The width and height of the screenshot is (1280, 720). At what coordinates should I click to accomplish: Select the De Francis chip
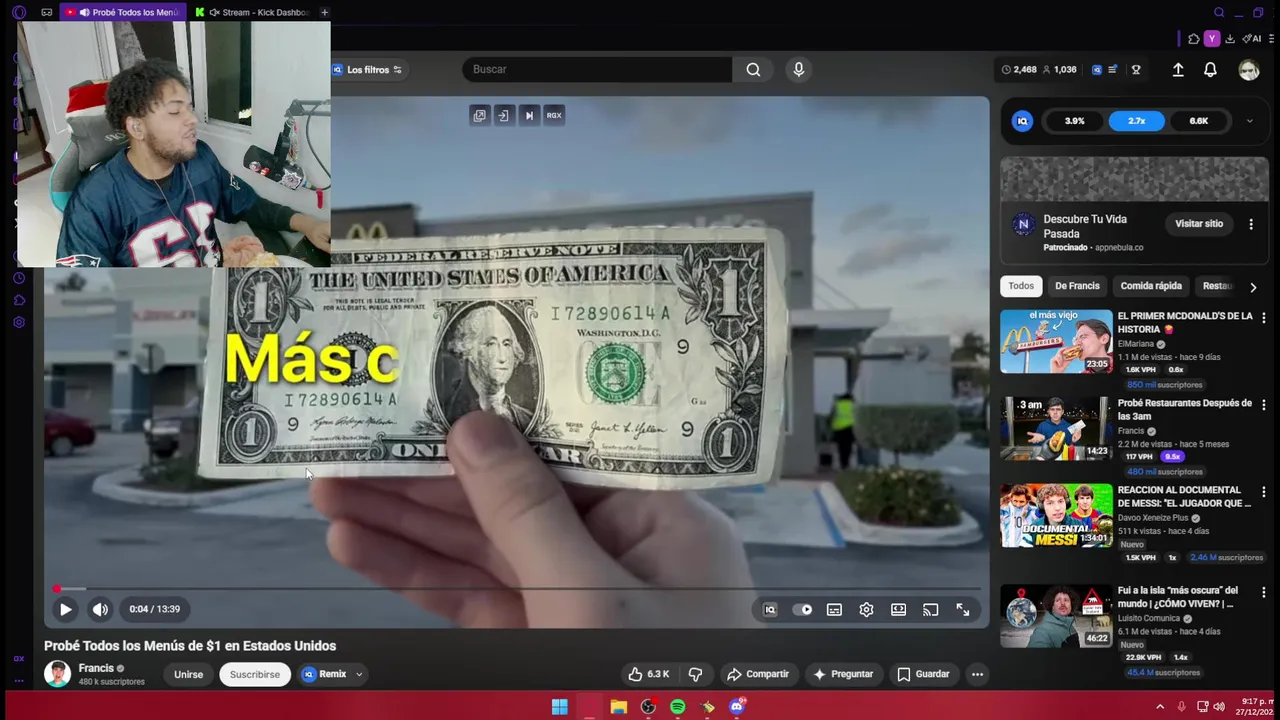[1077, 286]
